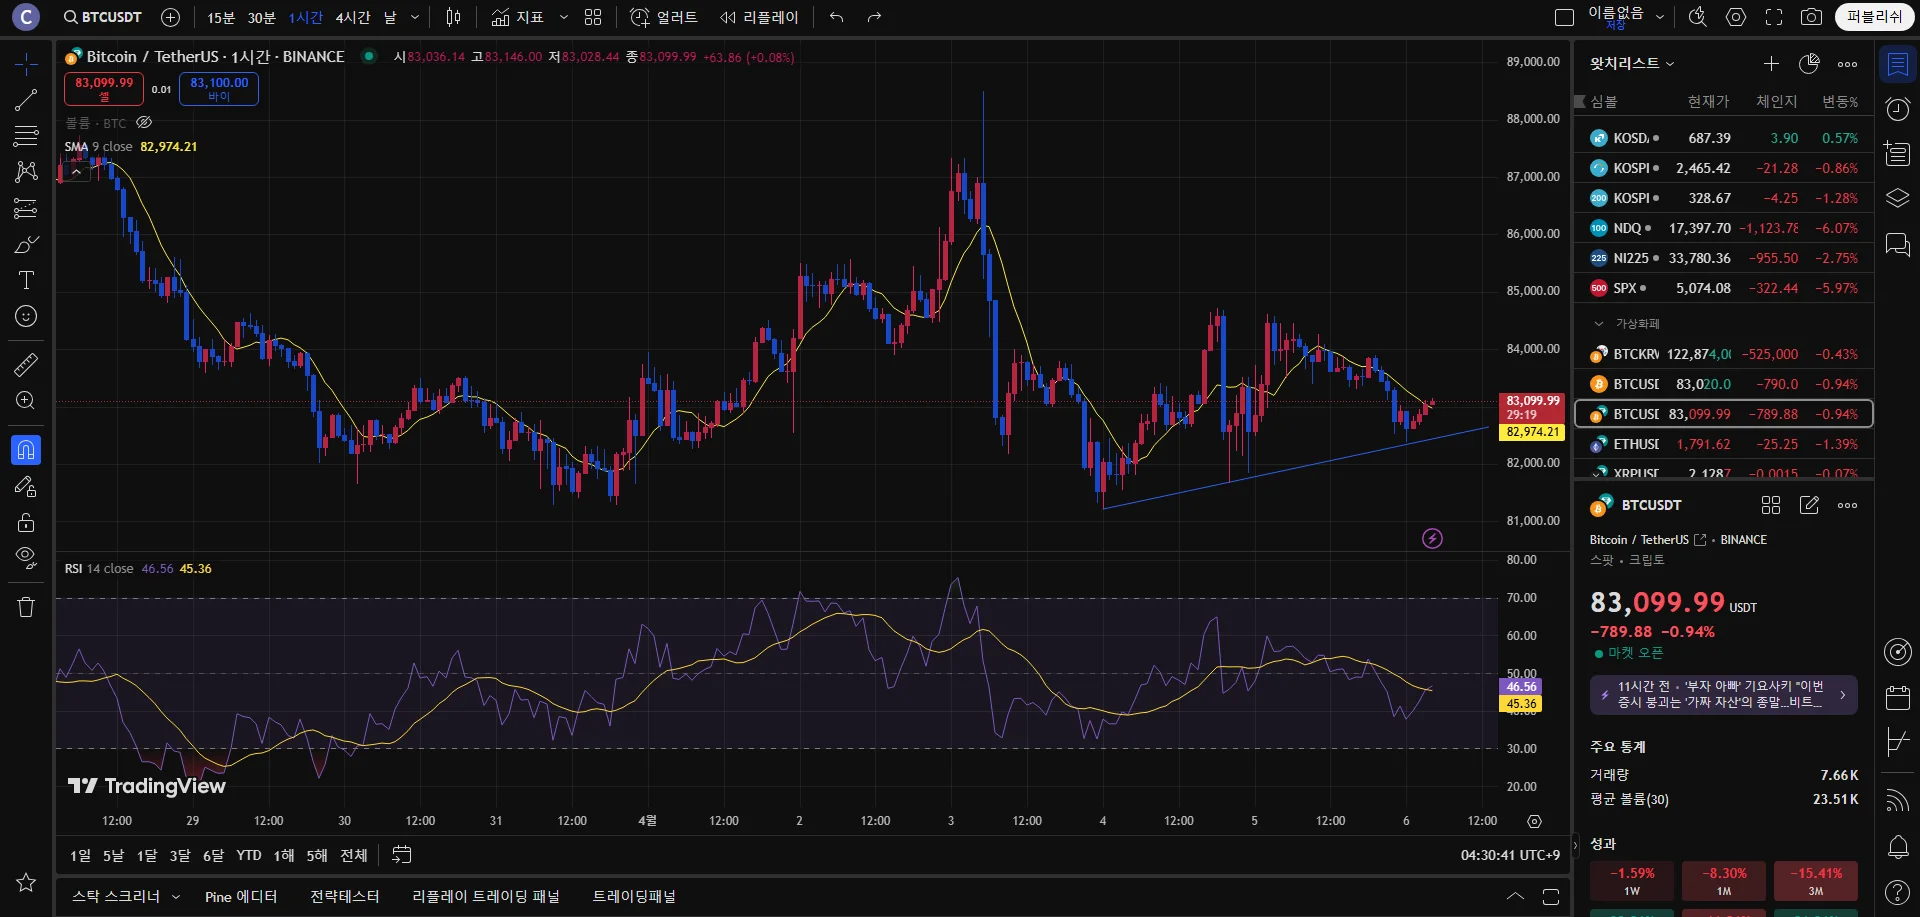Toggle hide all drawings eye icon
This screenshot has height=917, width=1920.
[26, 558]
